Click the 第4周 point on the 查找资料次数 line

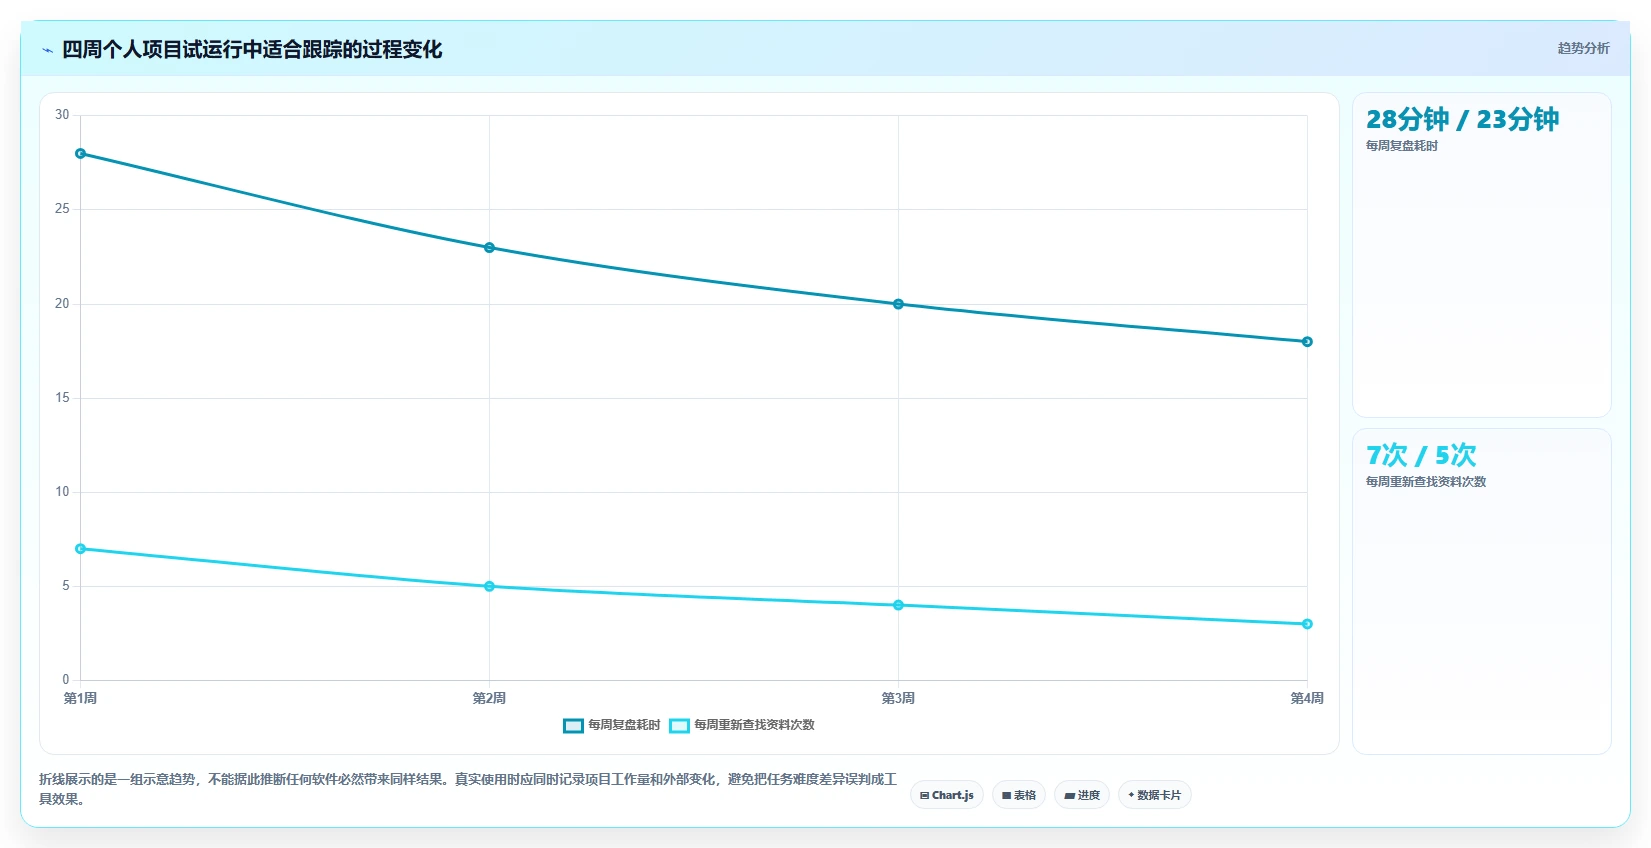click(1307, 624)
